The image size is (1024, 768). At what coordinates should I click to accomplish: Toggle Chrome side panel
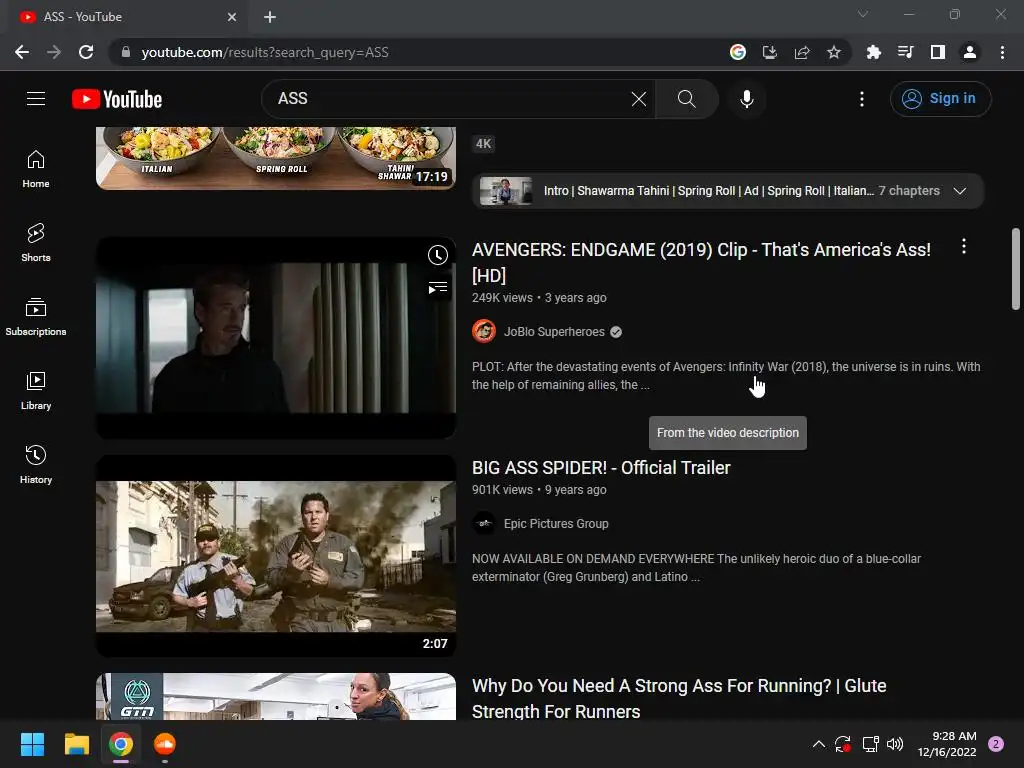coord(938,52)
